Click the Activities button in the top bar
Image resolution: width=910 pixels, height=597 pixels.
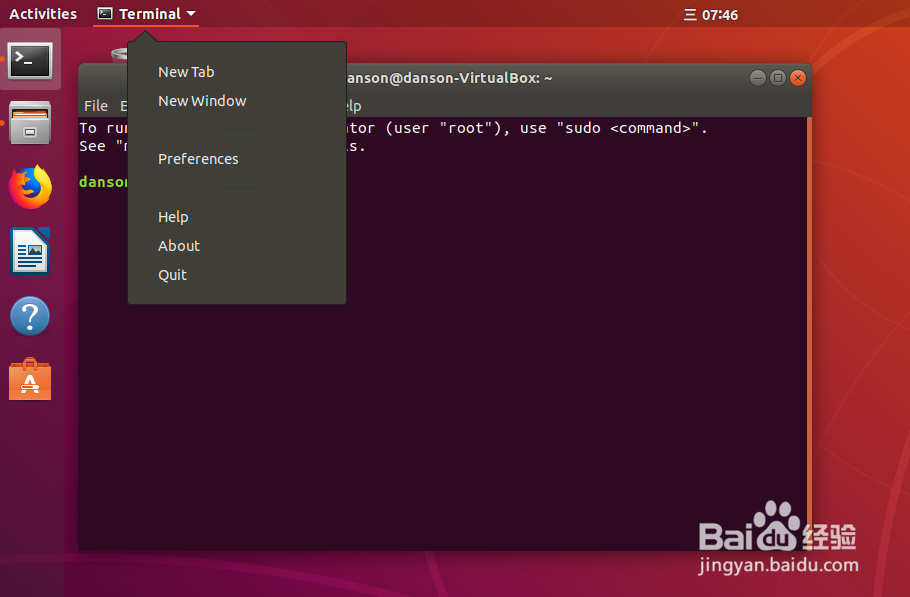43,14
